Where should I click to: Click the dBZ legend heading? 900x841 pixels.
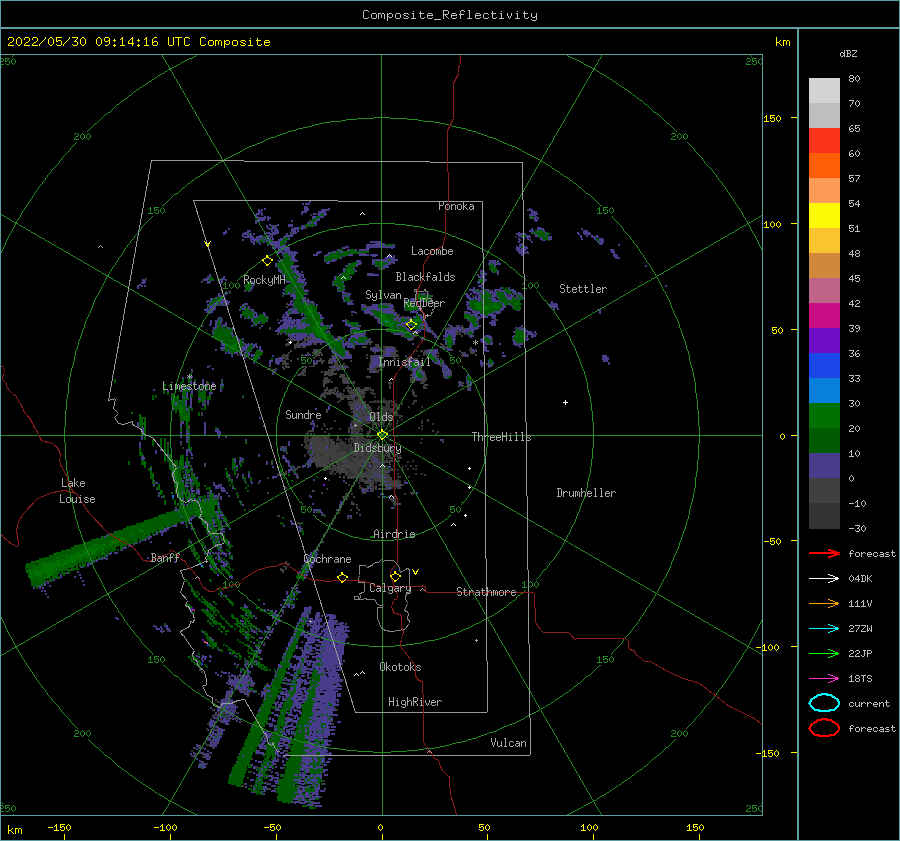(848, 53)
